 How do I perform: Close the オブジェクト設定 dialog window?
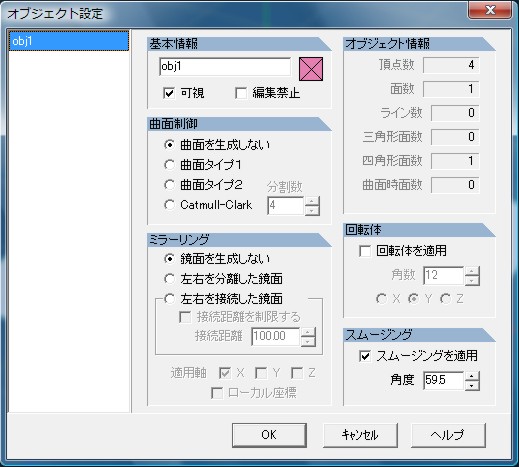pyautogui.click(x=490, y=10)
